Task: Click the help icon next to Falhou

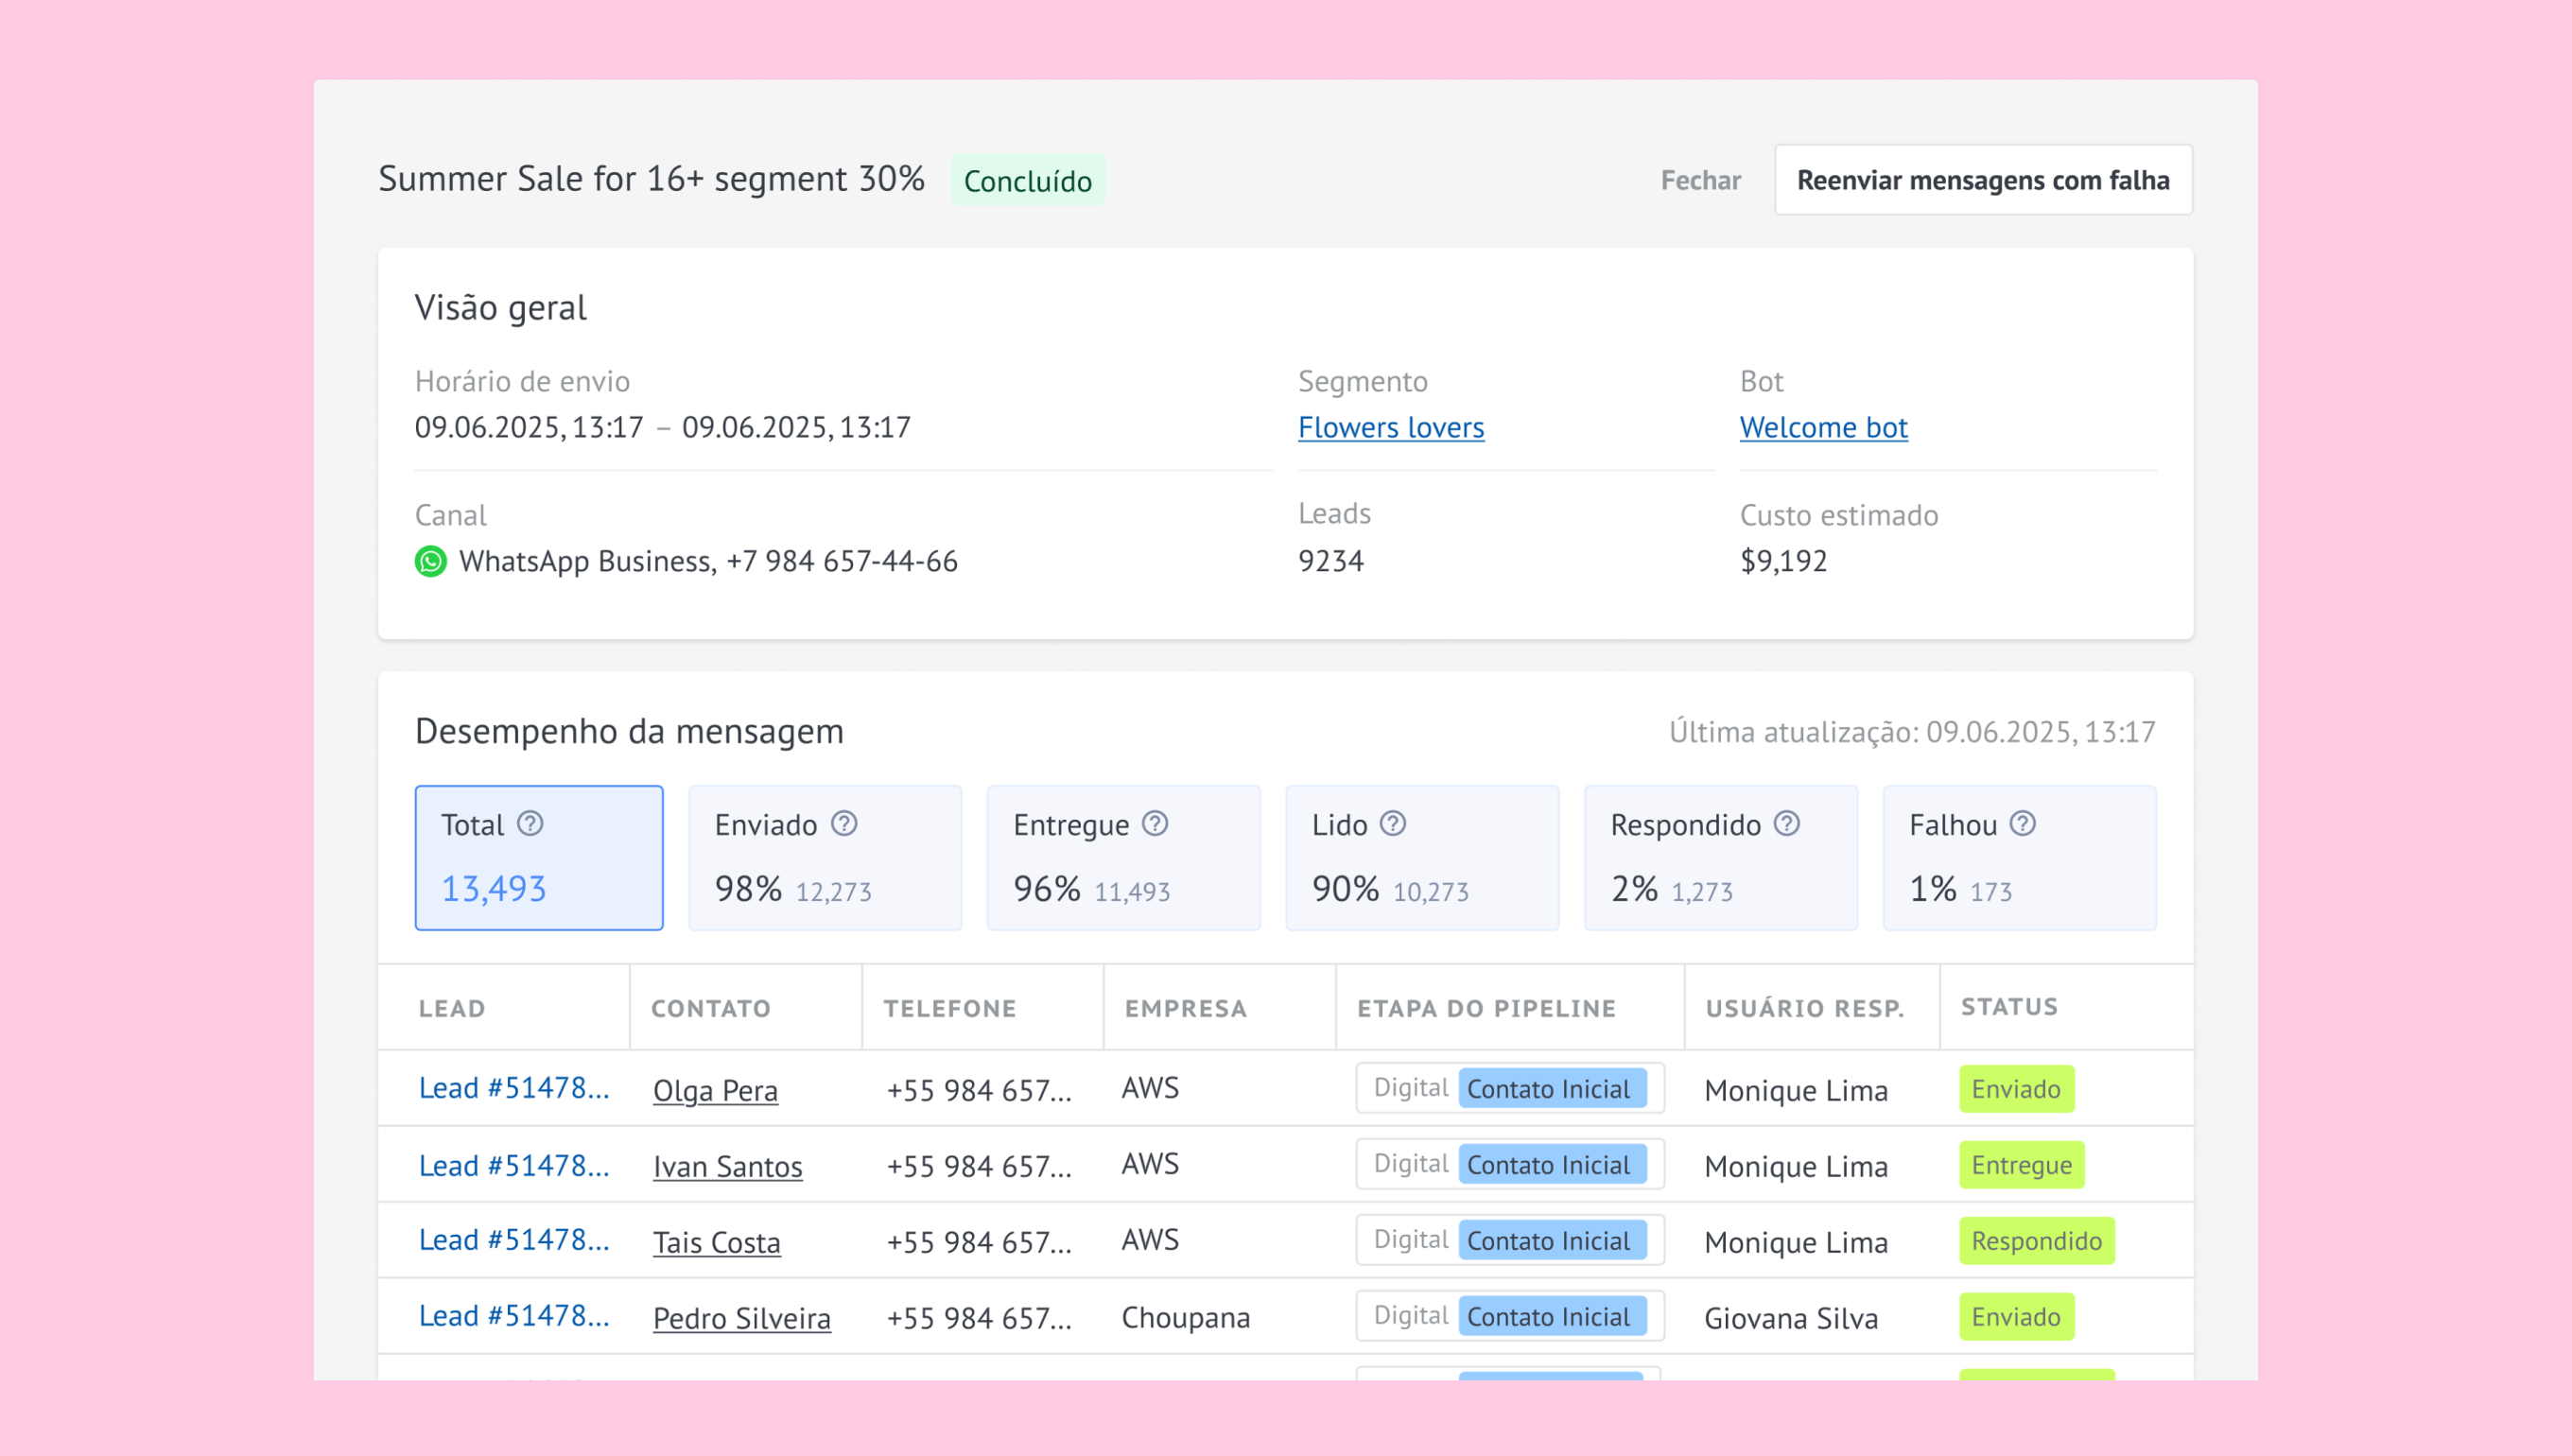Action: pos(2023,823)
